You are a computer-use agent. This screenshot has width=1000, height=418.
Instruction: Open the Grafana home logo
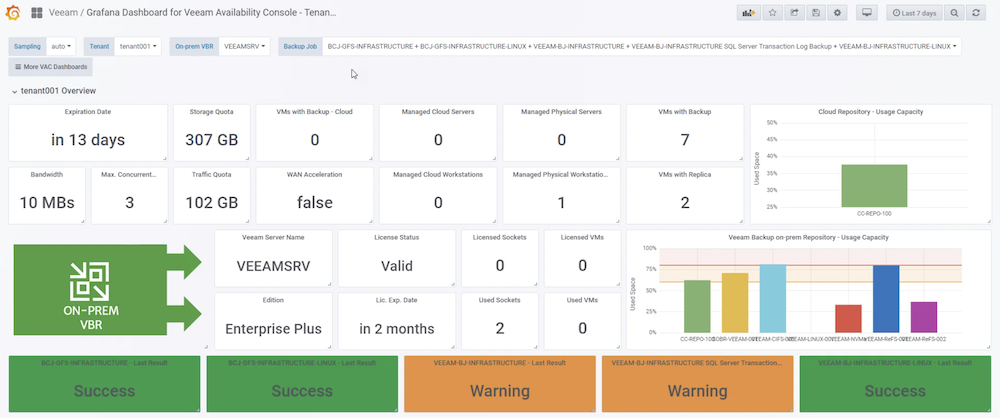tap(13, 12)
